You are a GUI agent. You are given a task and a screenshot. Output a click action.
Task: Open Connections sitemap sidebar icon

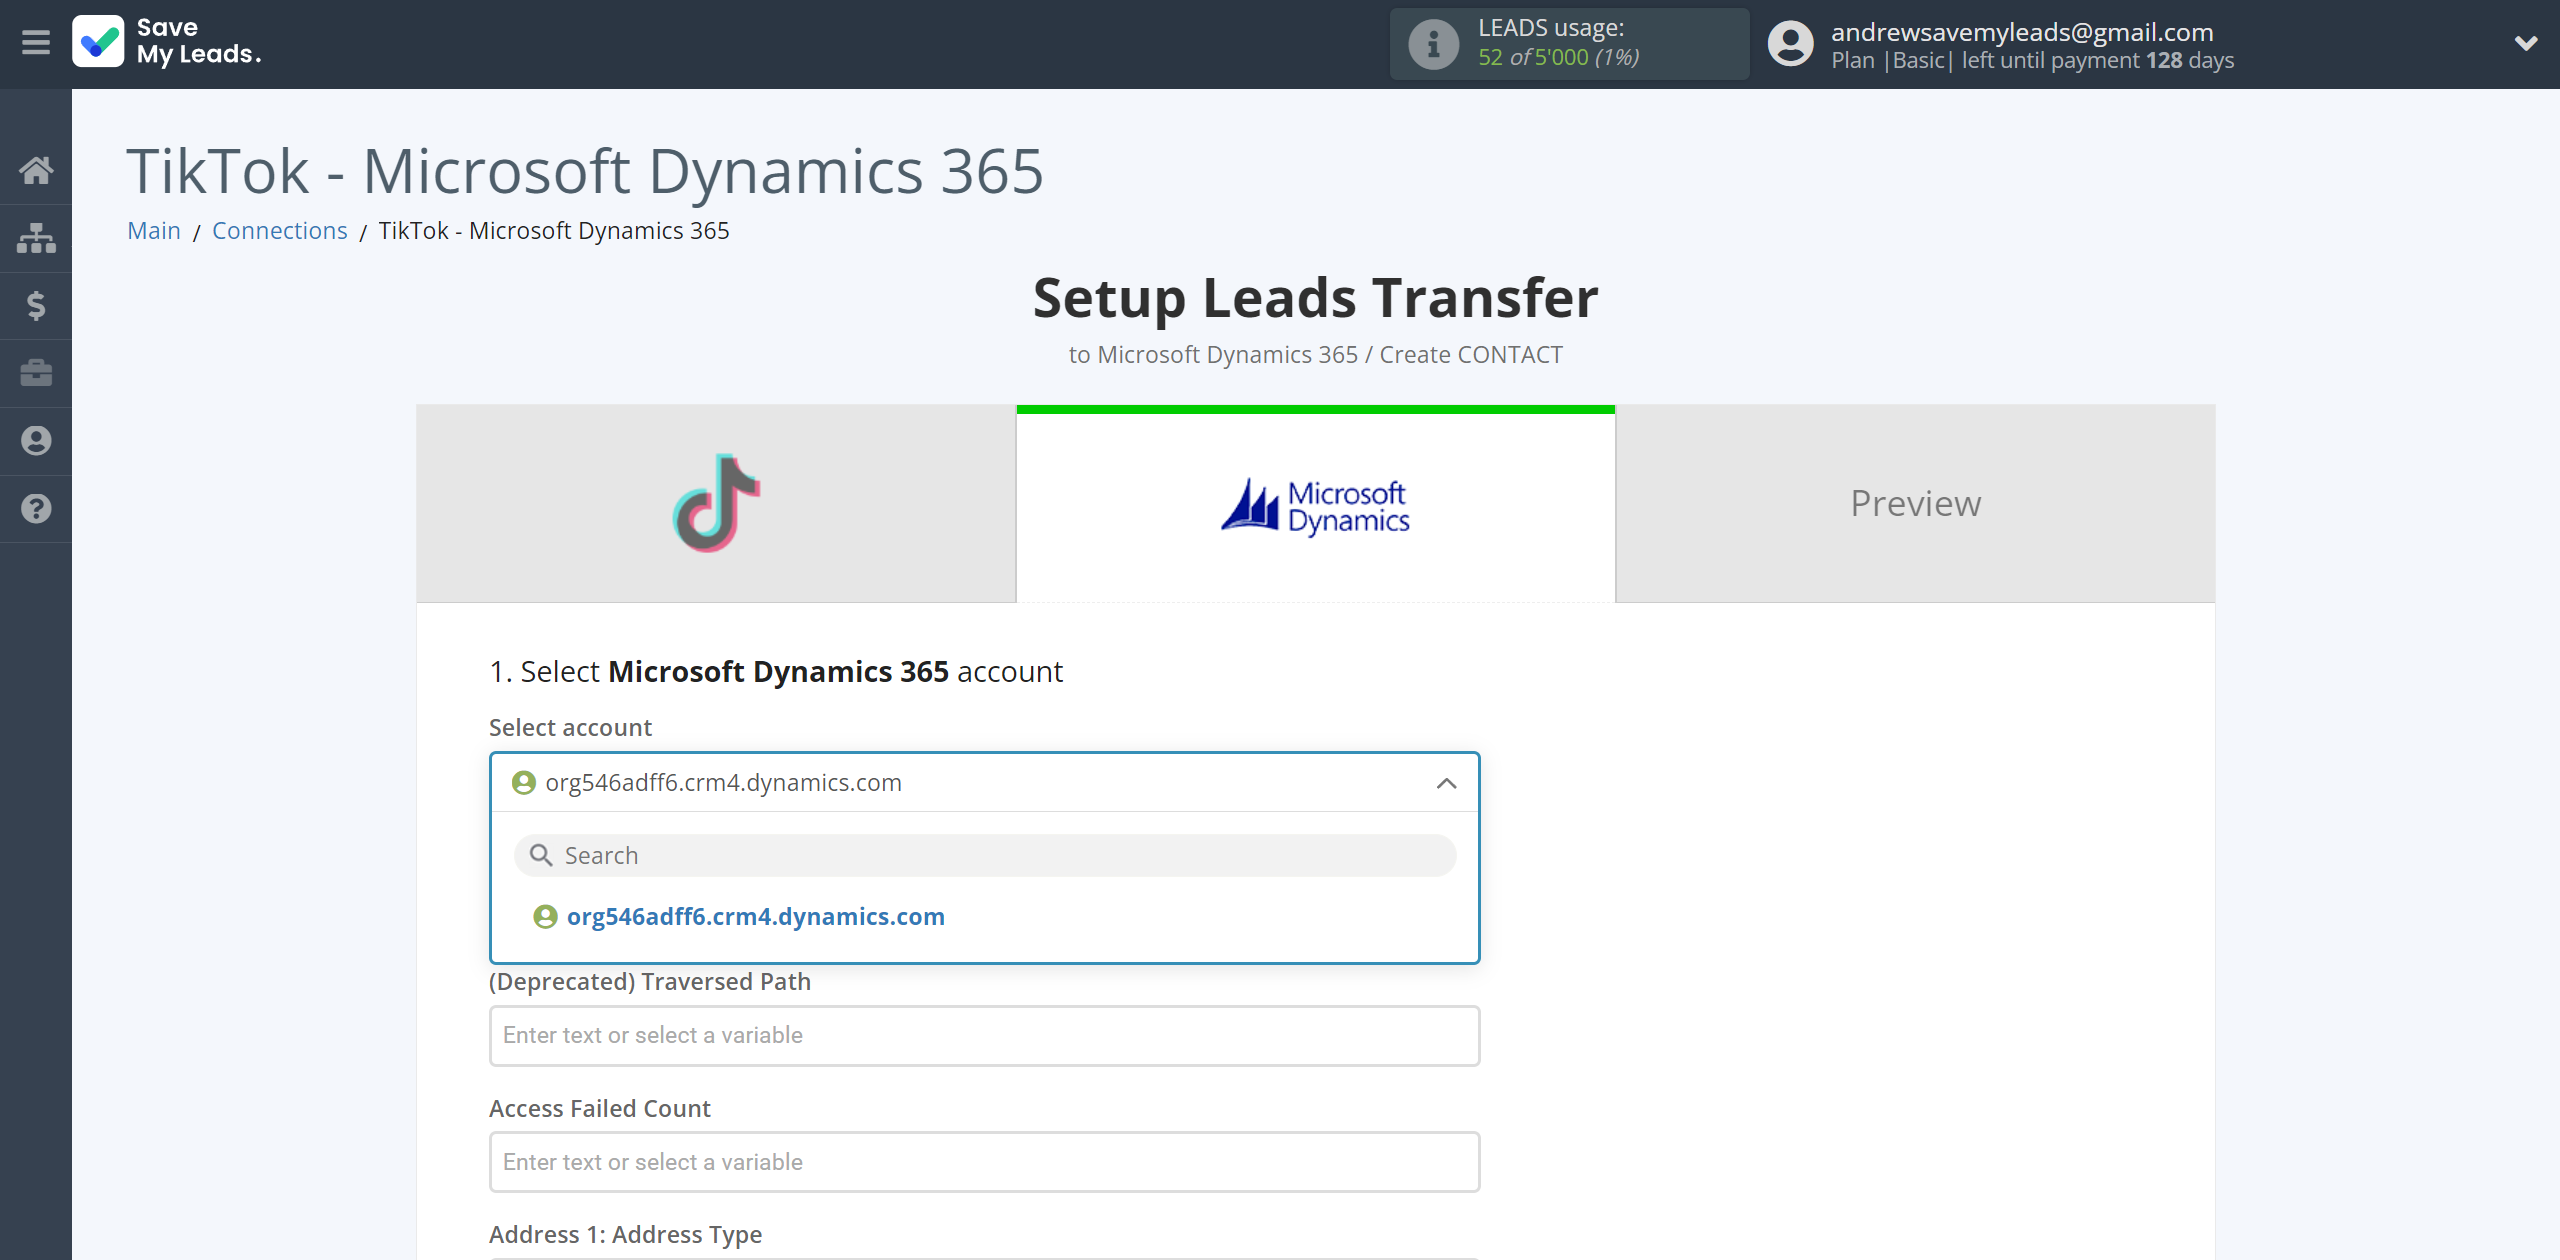pos(36,238)
